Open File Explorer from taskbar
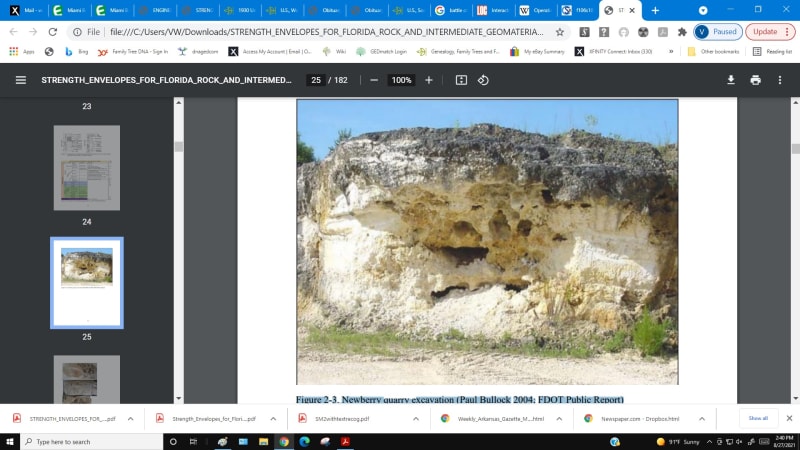The width and height of the screenshot is (800, 450). tap(263, 441)
